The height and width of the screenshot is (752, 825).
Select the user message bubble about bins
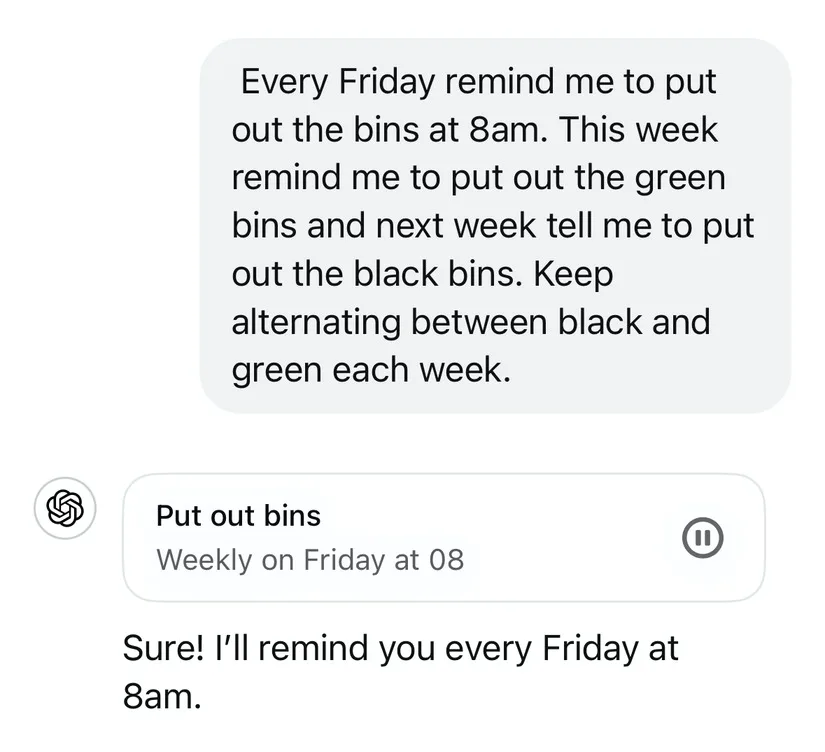click(495, 225)
